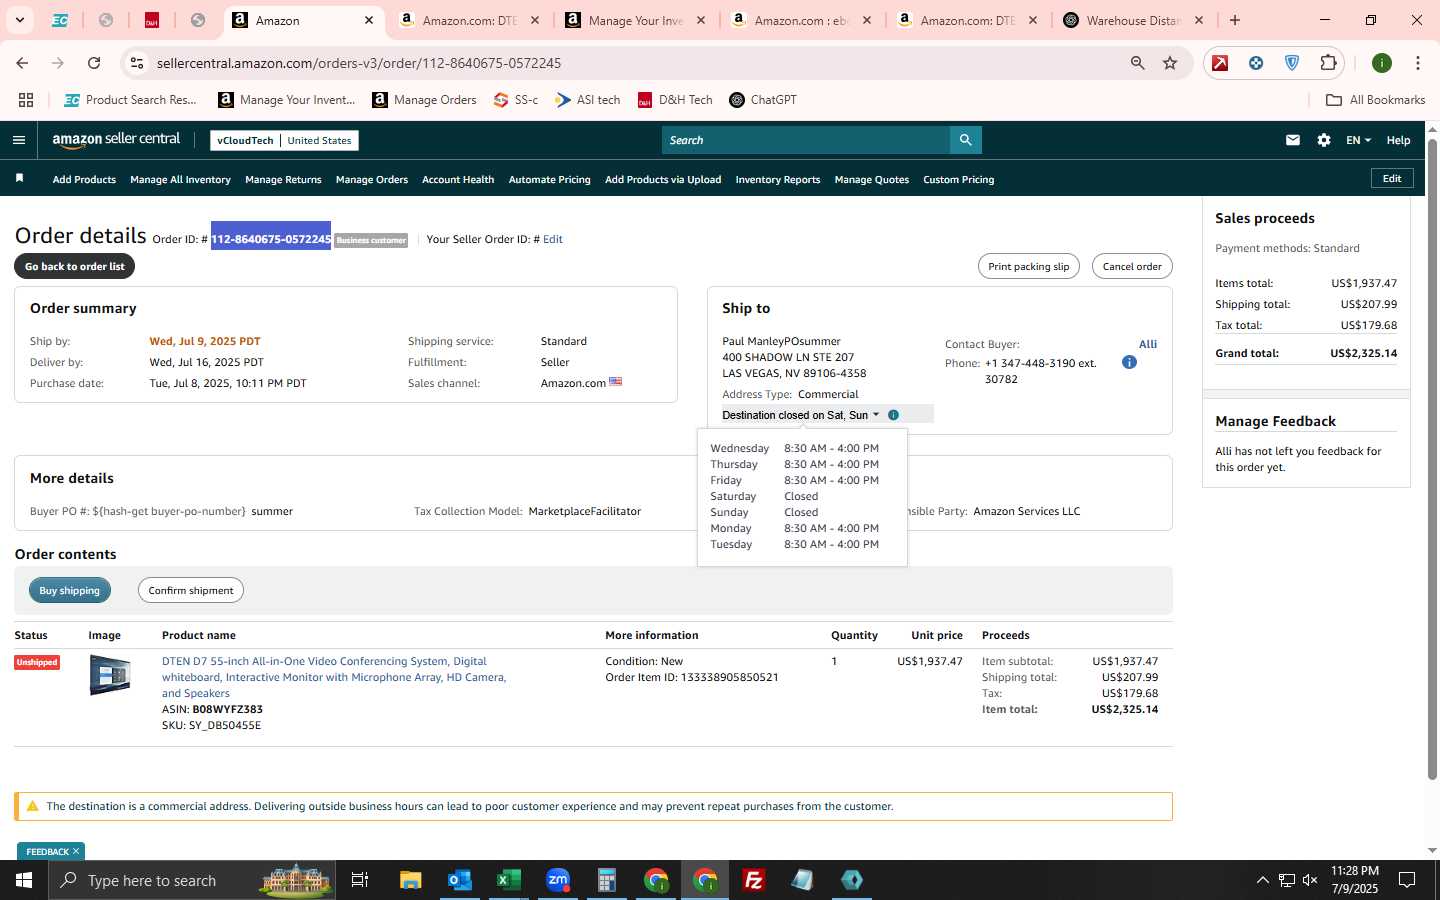Expand the EN language dropdown
Viewport: 1440px width, 900px height.
[1358, 140]
